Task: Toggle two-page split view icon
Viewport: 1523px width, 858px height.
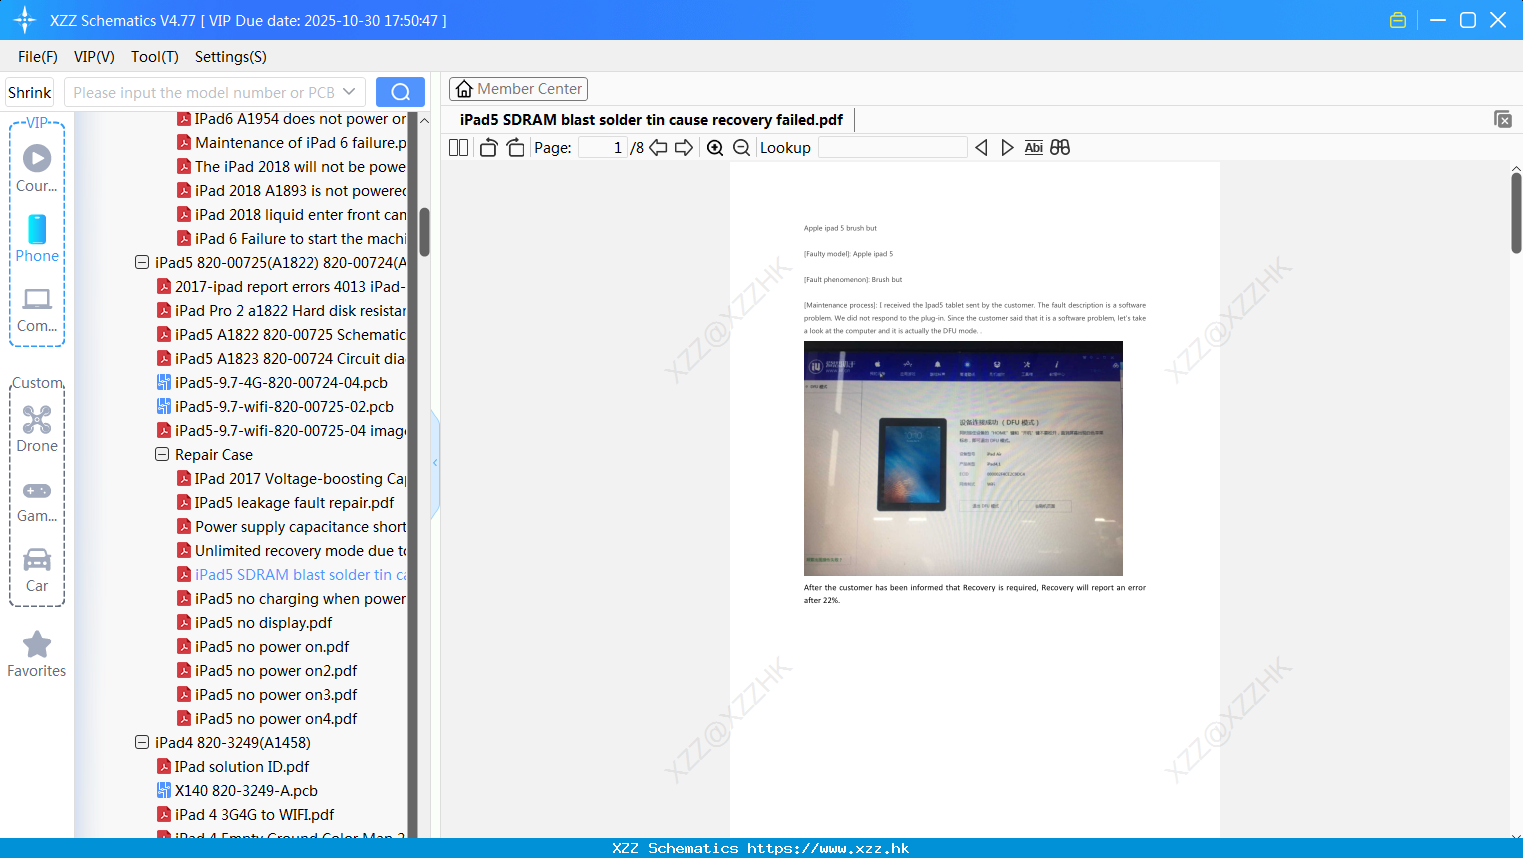Action: point(458,148)
